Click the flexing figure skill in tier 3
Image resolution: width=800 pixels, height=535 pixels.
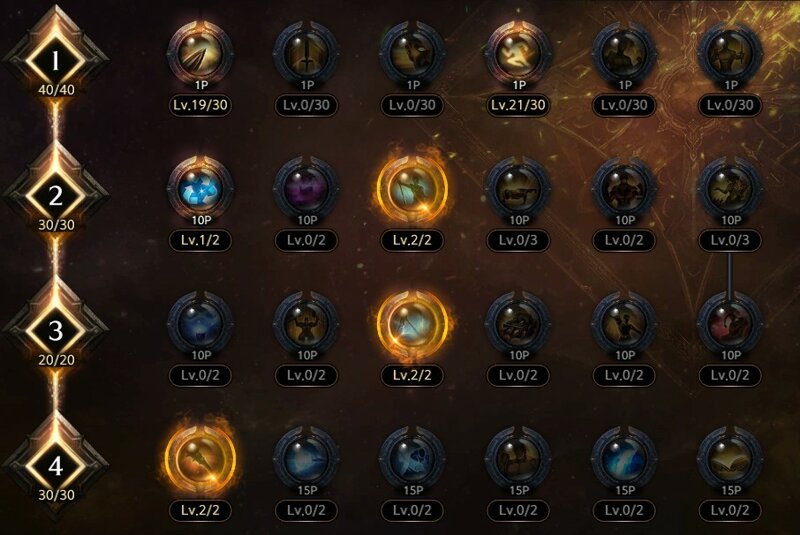(307, 324)
